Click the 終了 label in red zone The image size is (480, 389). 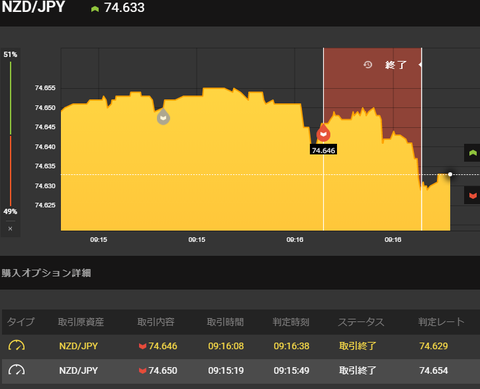point(396,65)
